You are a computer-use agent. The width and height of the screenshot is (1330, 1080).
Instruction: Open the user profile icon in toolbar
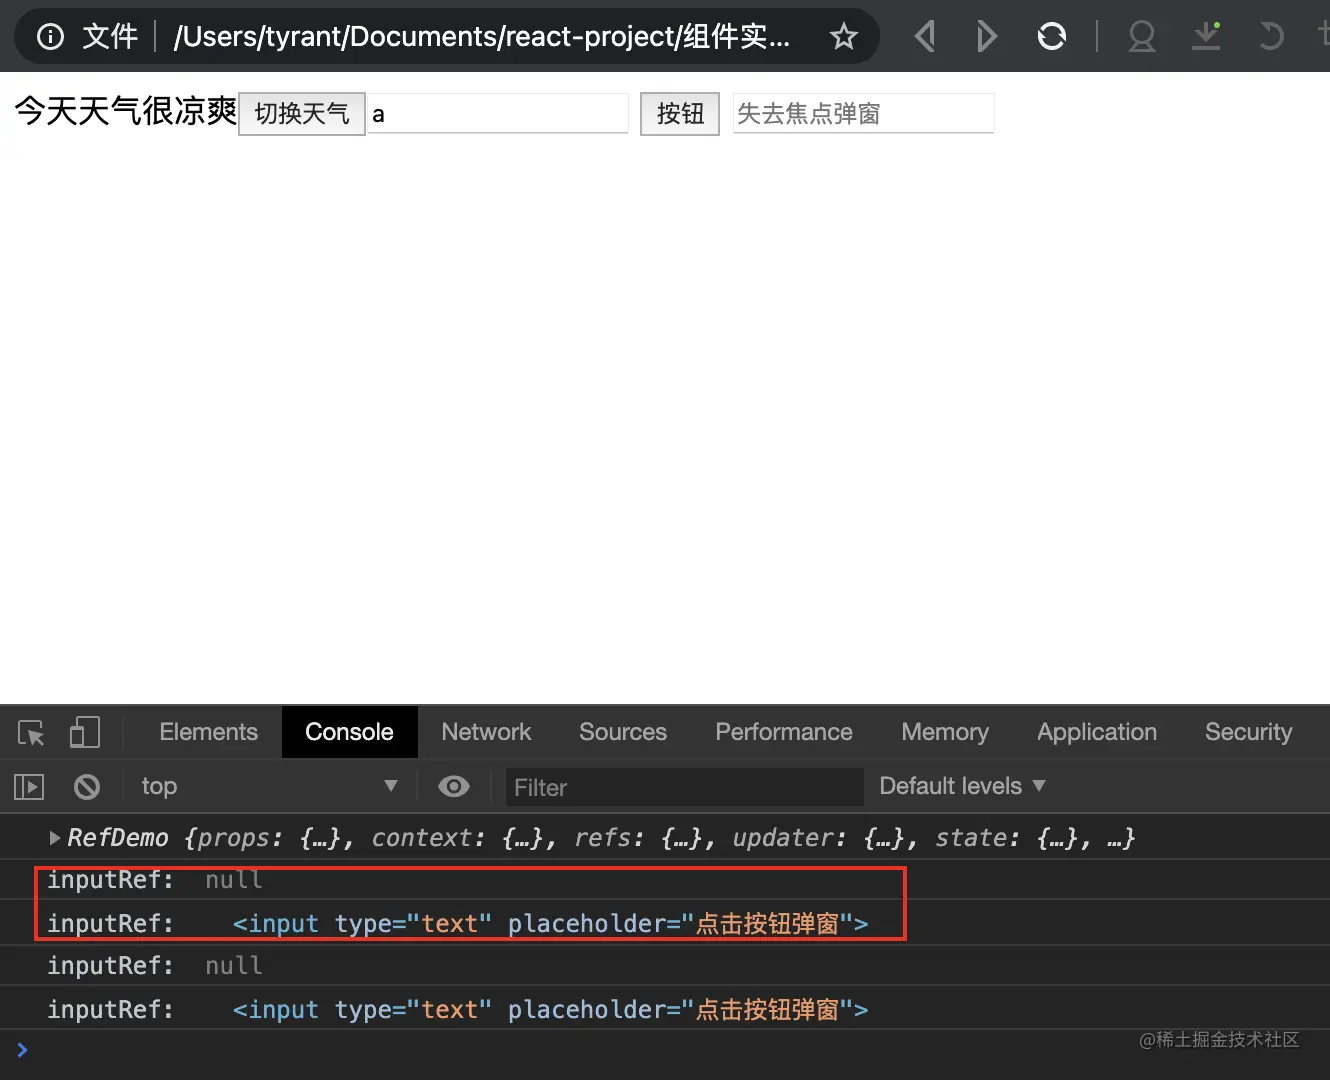click(1142, 37)
